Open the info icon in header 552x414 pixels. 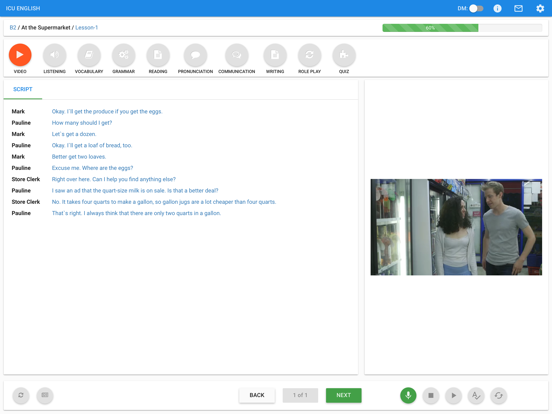497,8
